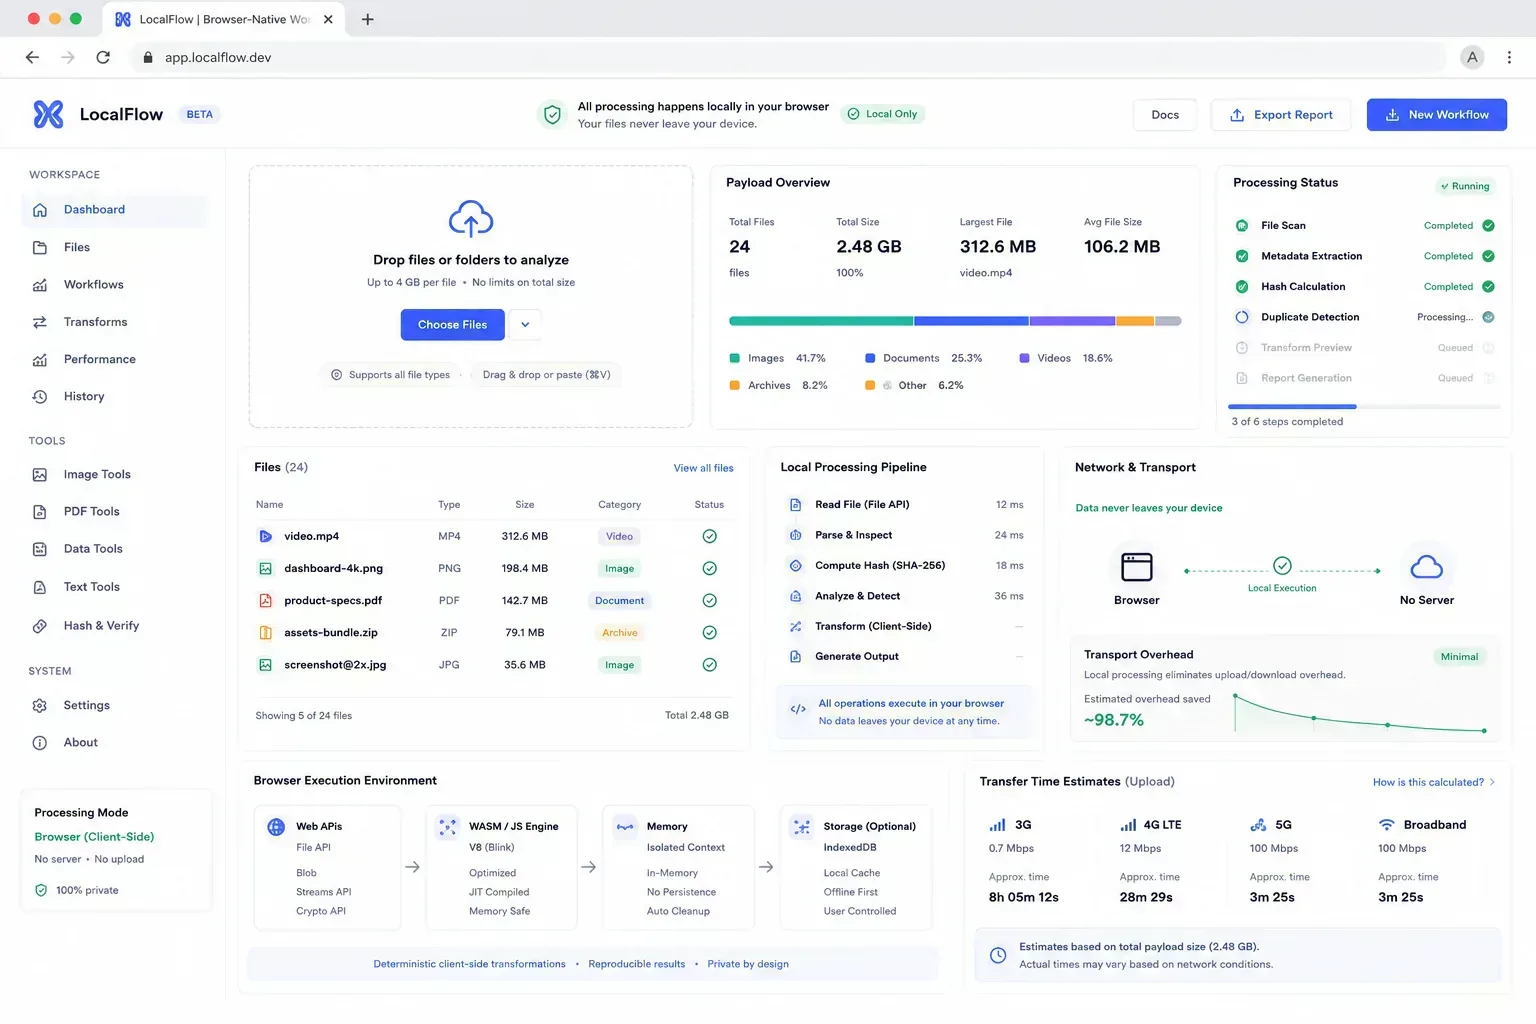Click the assets-bundle.zip archive icon
1536x1024 pixels.
[266, 632]
